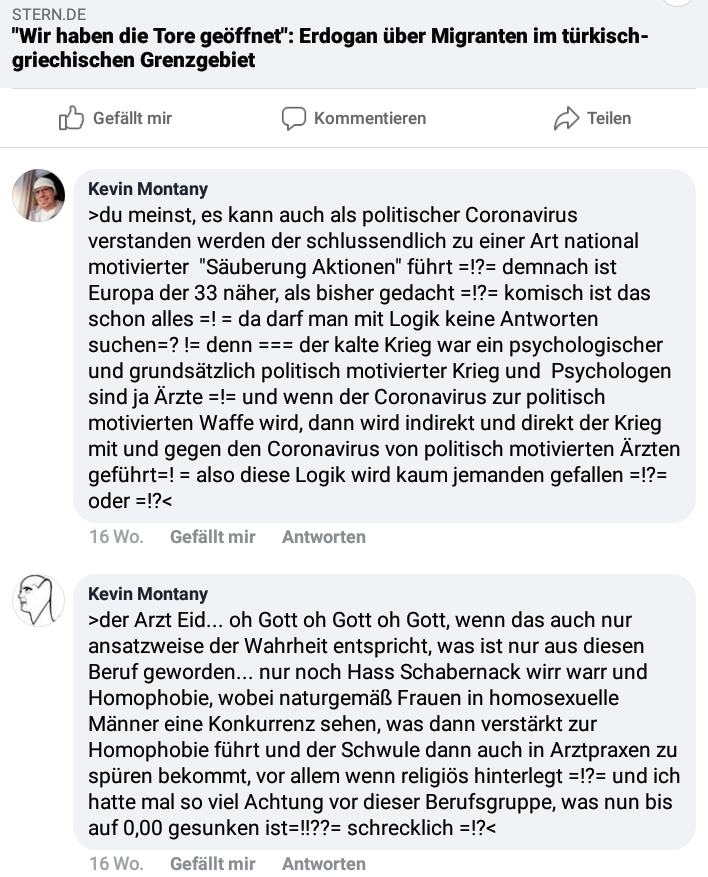Image resolution: width=708 pixels, height=877 pixels.
Task: Open Kevin Montany's name on the Coronavirus comment
Action: tap(148, 189)
